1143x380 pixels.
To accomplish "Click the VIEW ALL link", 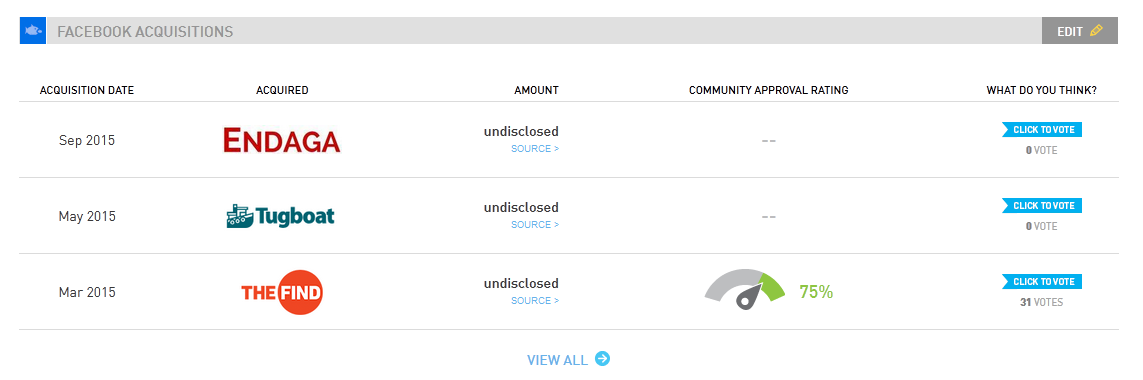I will (557, 360).
